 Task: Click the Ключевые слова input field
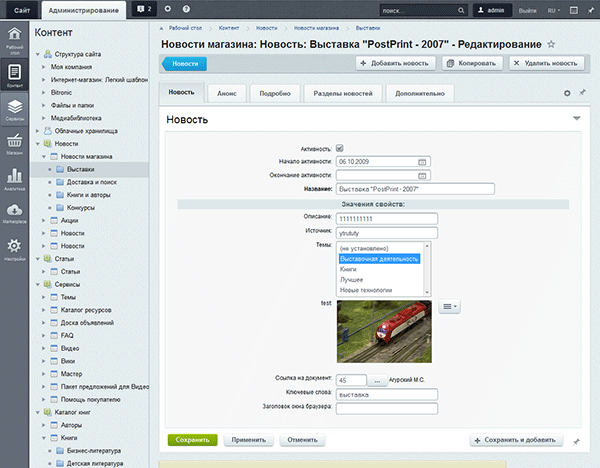[387, 394]
